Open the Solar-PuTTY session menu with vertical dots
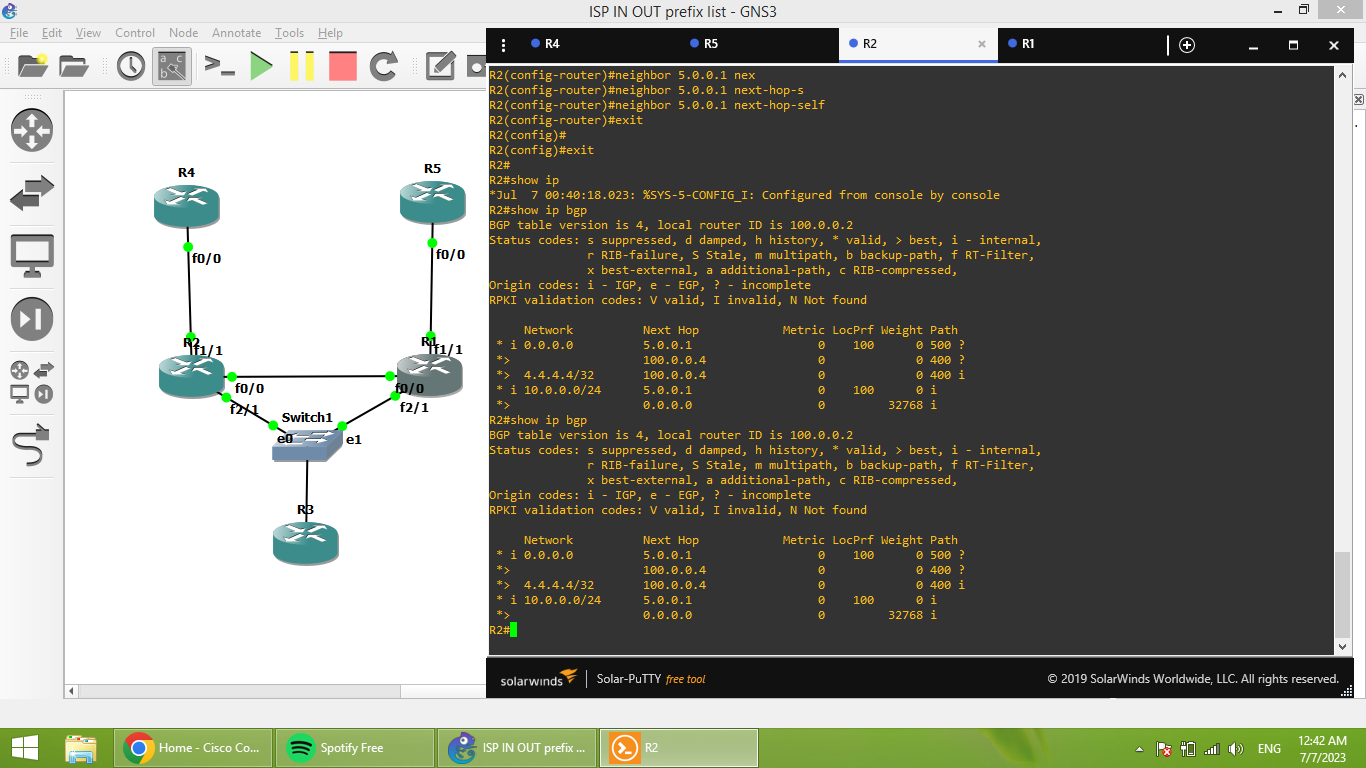The width and height of the screenshot is (1366, 768). pyautogui.click(x=502, y=45)
